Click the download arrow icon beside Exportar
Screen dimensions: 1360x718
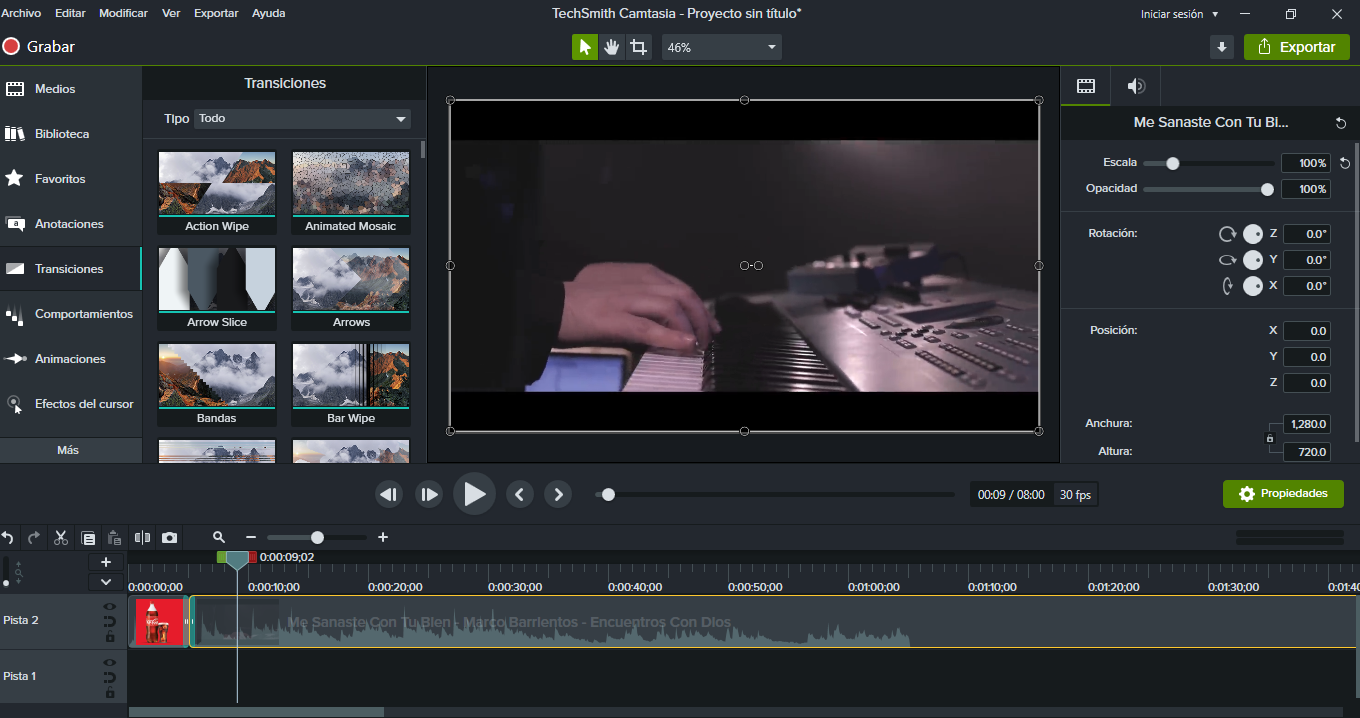[x=1221, y=47]
